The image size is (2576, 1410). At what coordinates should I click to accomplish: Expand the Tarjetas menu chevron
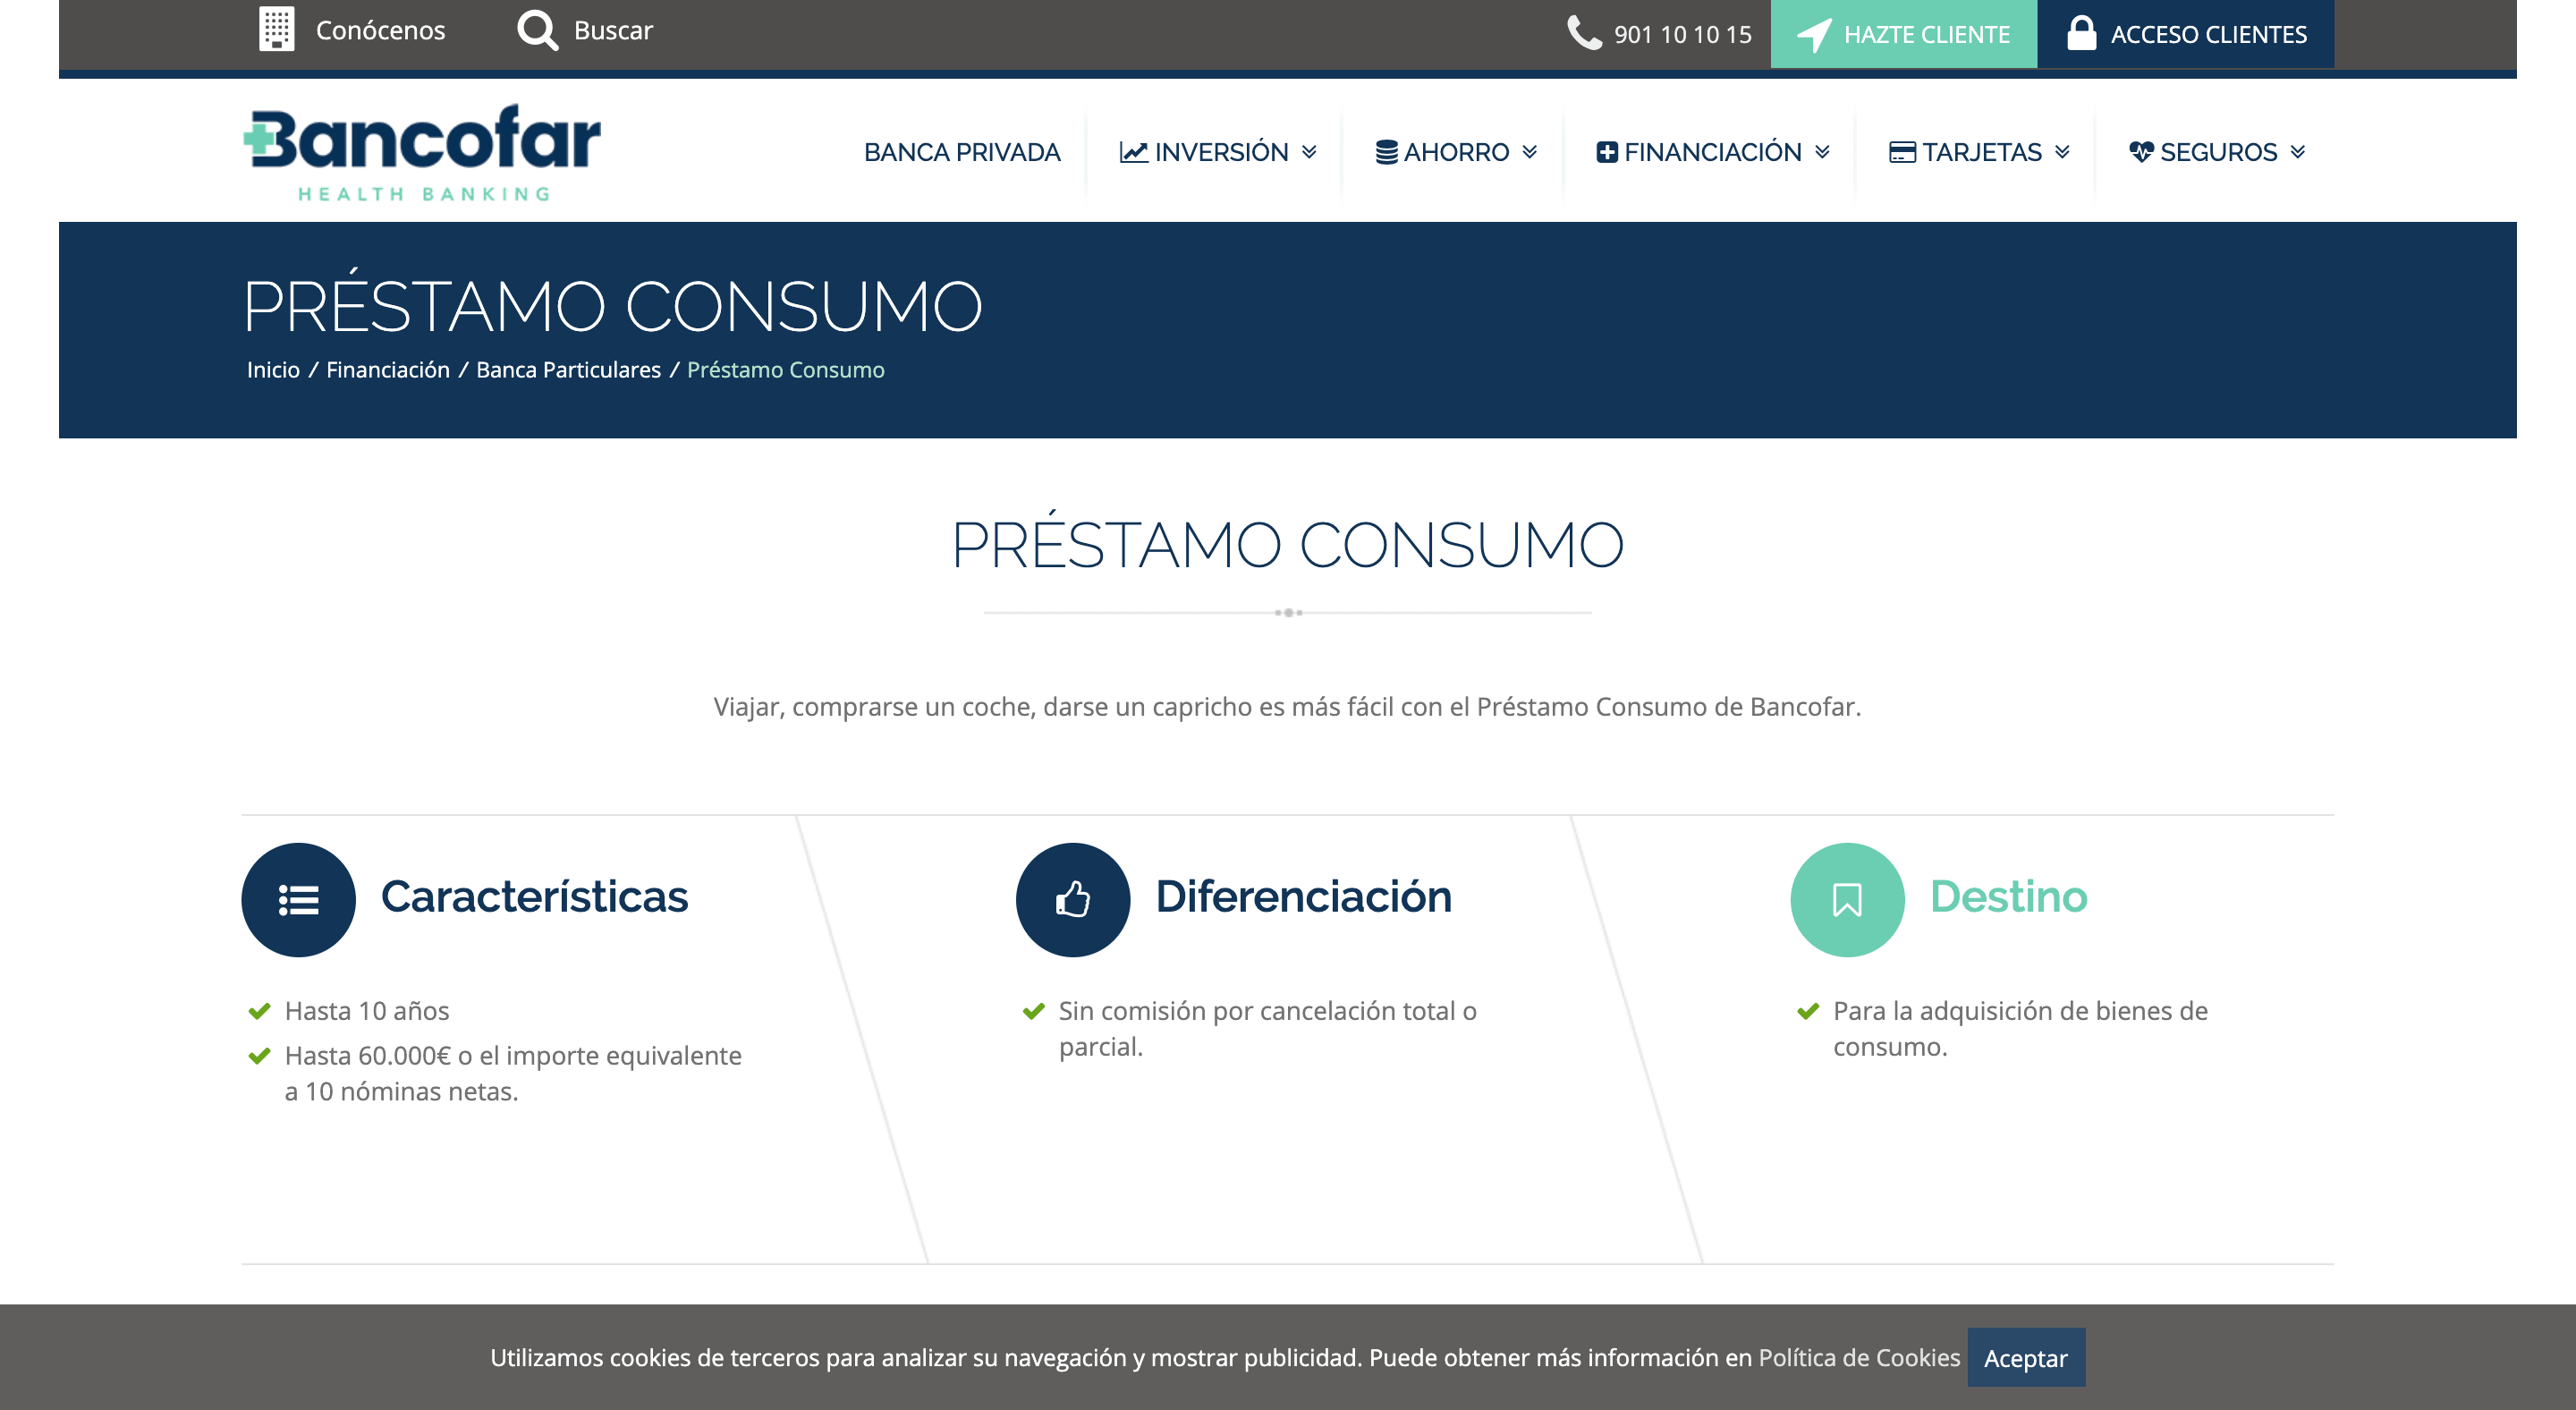(x=2062, y=152)
